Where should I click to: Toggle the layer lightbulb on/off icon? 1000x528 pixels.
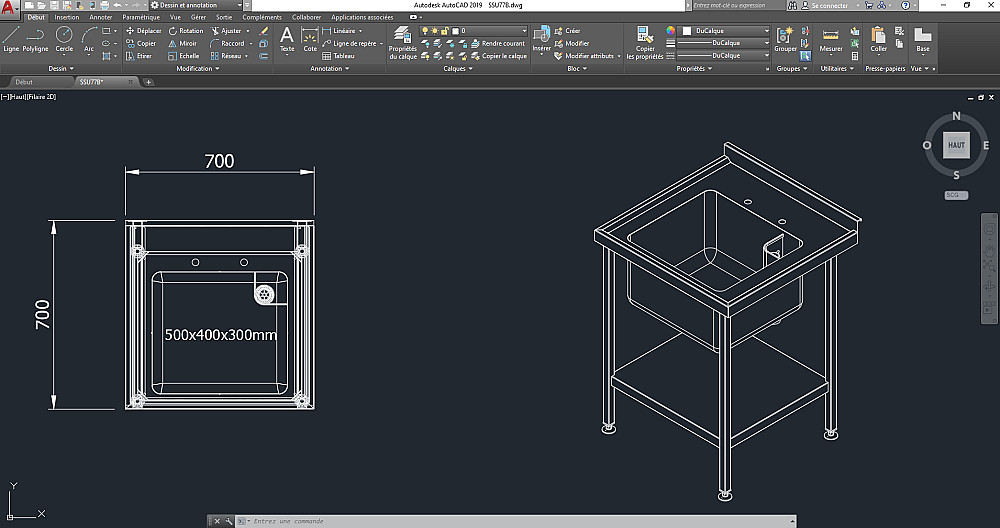click(x=425, y=31)
